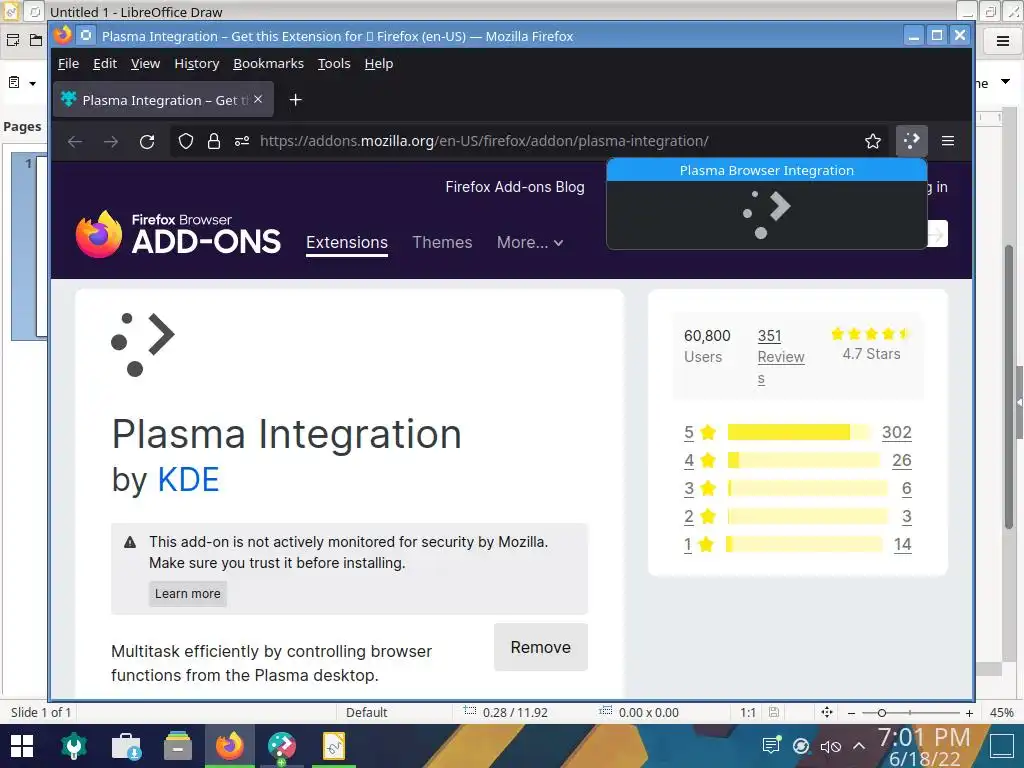1024x768 pixels.
Task: Click the Draw zoom slider handle
Action: tap(881, 713)
